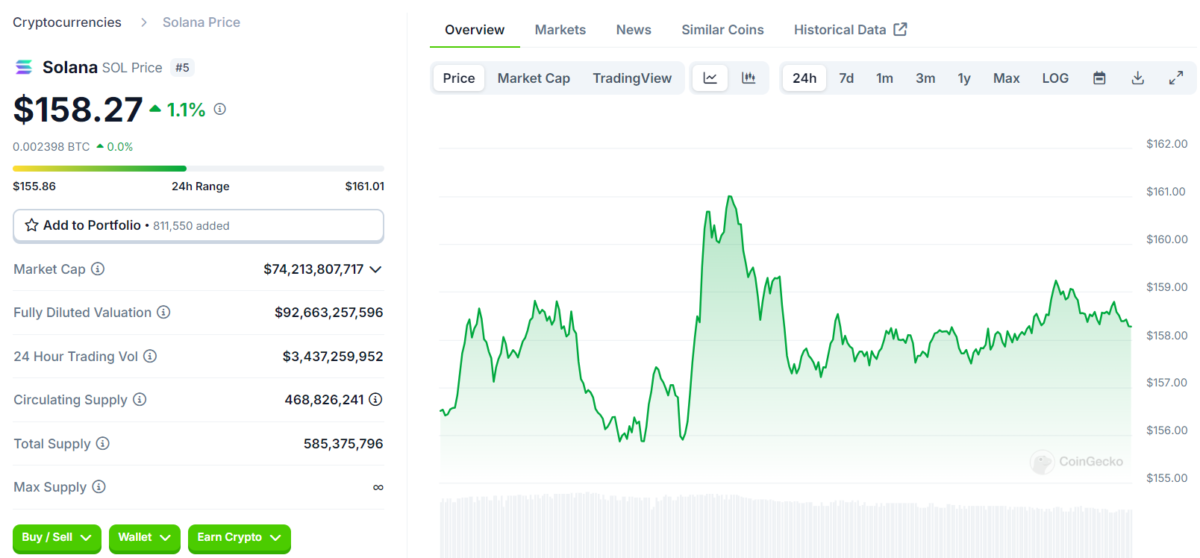Select the Max time range
This screenshot has width=1200, height=558.
pos(1006,78)
